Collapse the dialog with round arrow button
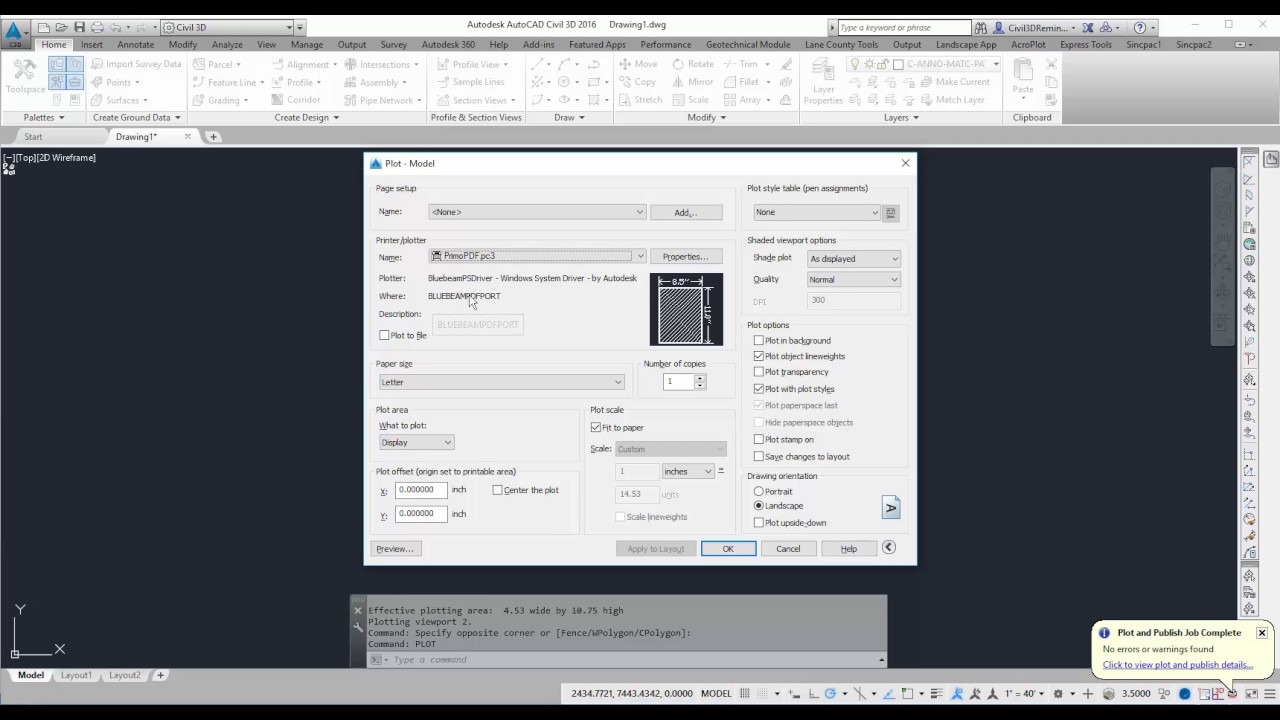The image size is (1280, 720). click(x=888, y=547)
